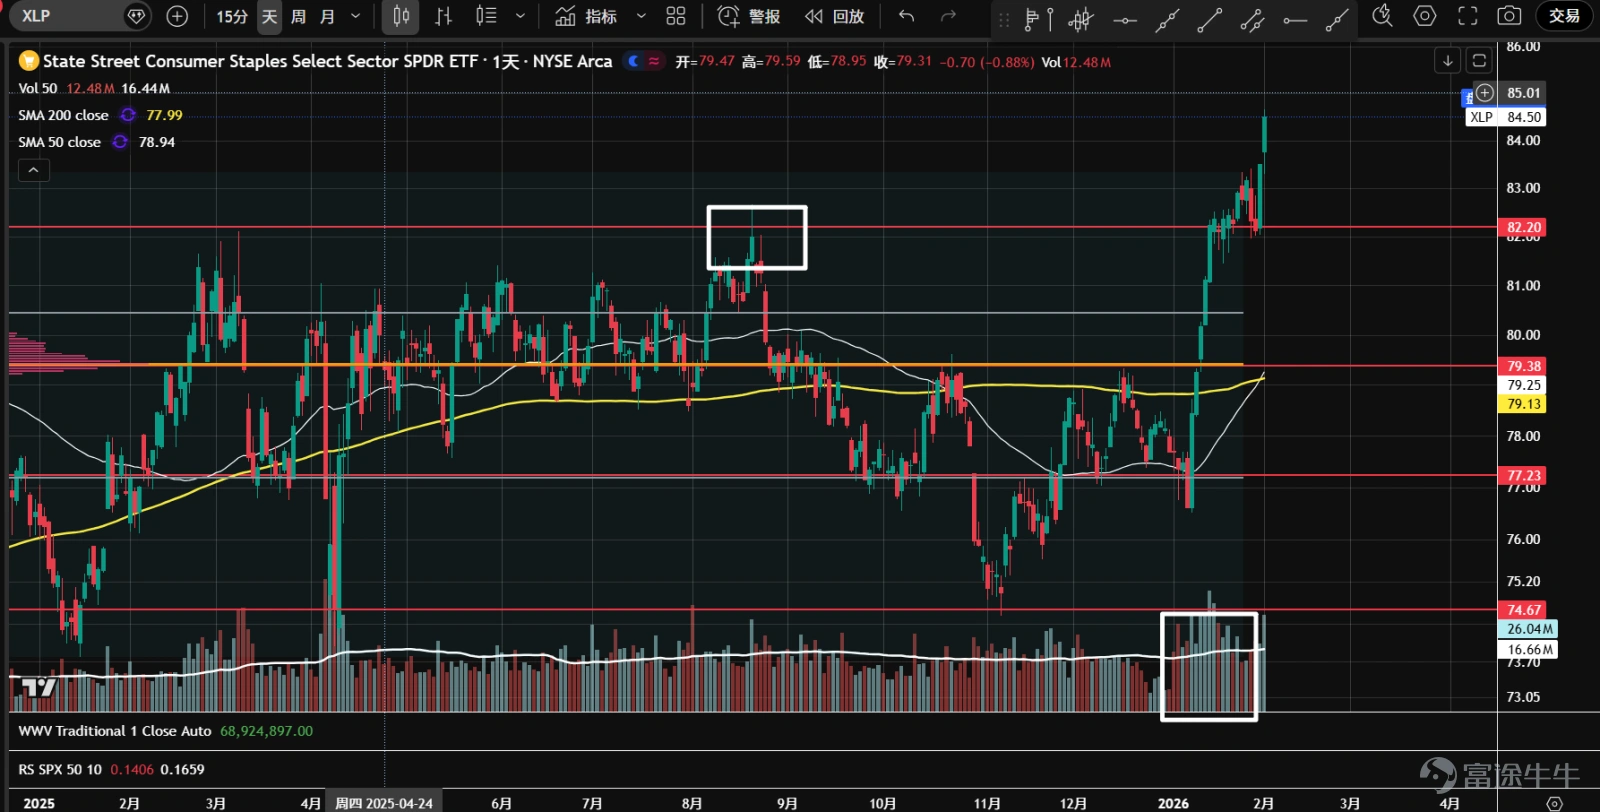
Task: Redo the last chart action
Action: (948, 16)
